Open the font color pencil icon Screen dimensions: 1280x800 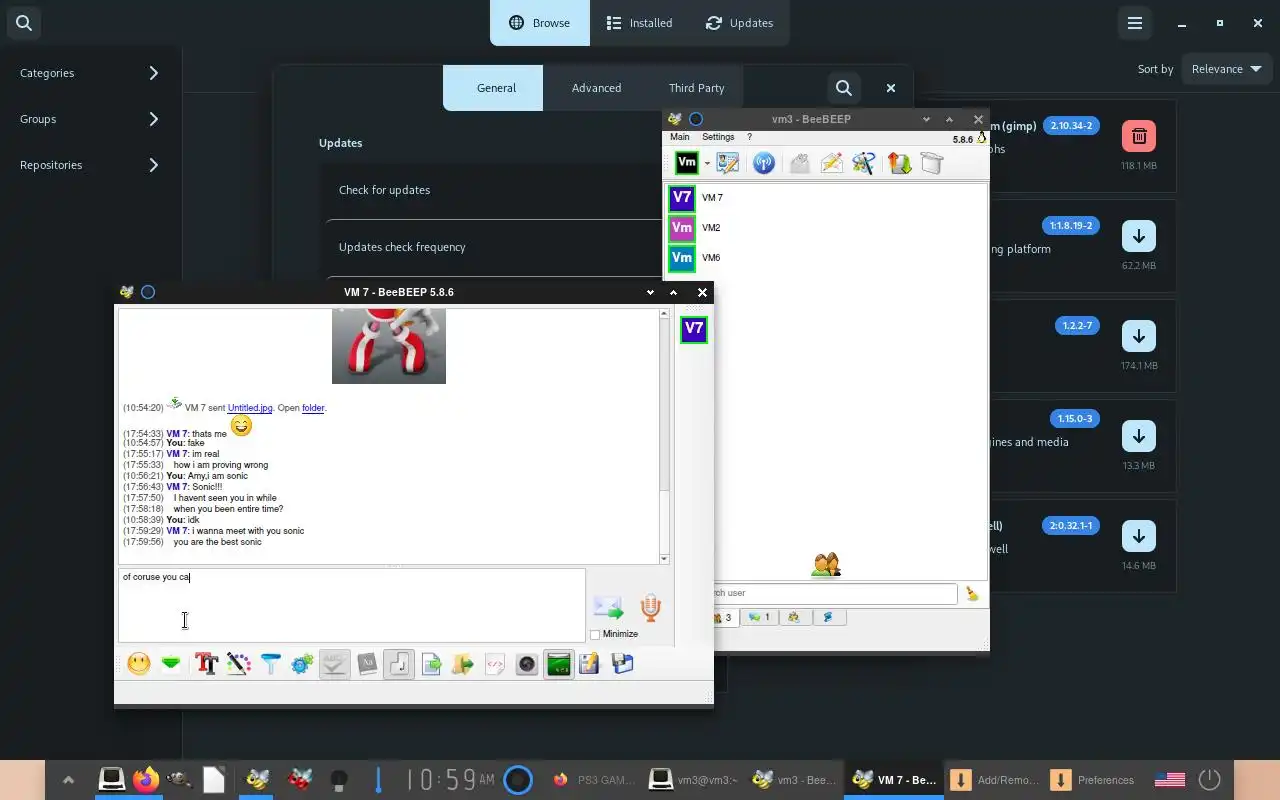coord(239,664)
